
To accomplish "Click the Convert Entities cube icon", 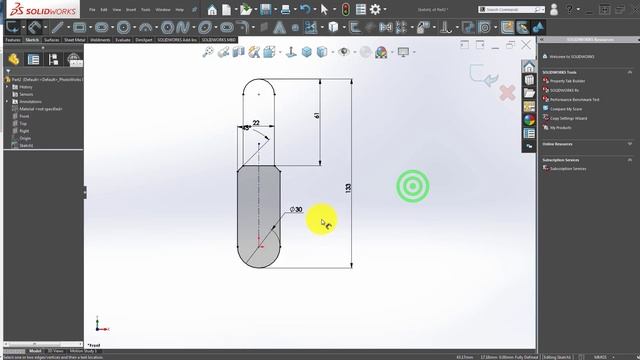I will 333,27.
